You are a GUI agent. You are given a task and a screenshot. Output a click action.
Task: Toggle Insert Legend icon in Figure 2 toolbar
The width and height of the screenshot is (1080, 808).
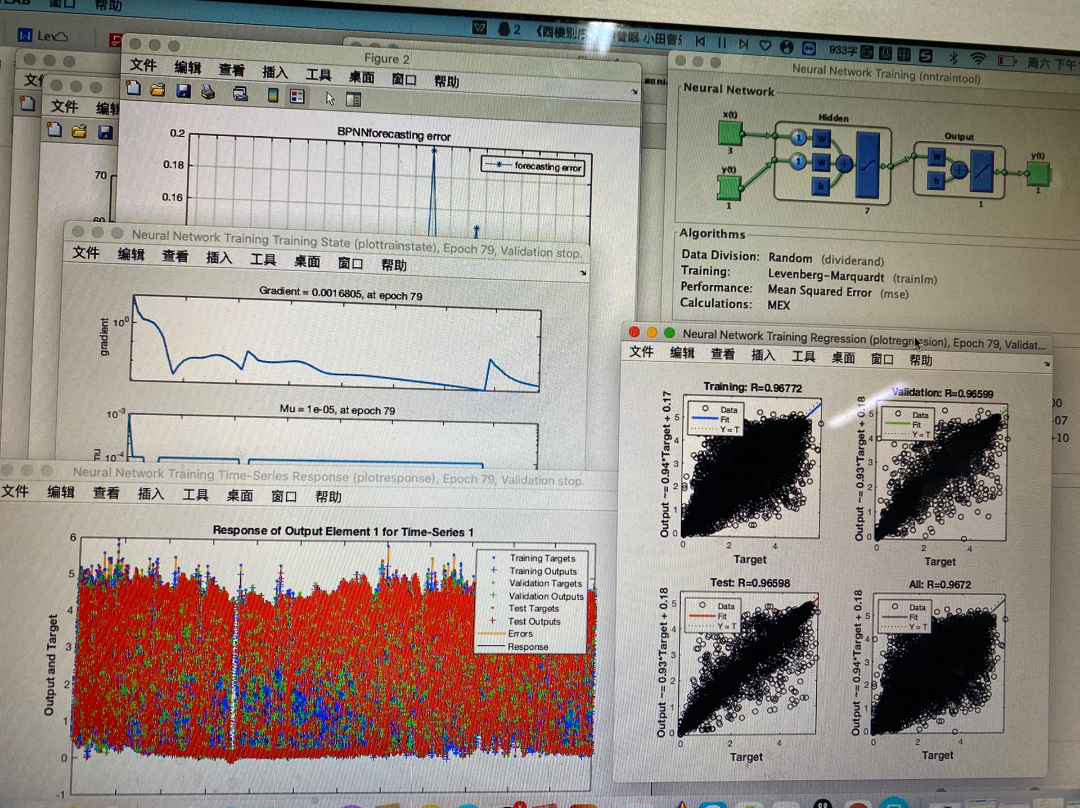(x=297, y=96)
